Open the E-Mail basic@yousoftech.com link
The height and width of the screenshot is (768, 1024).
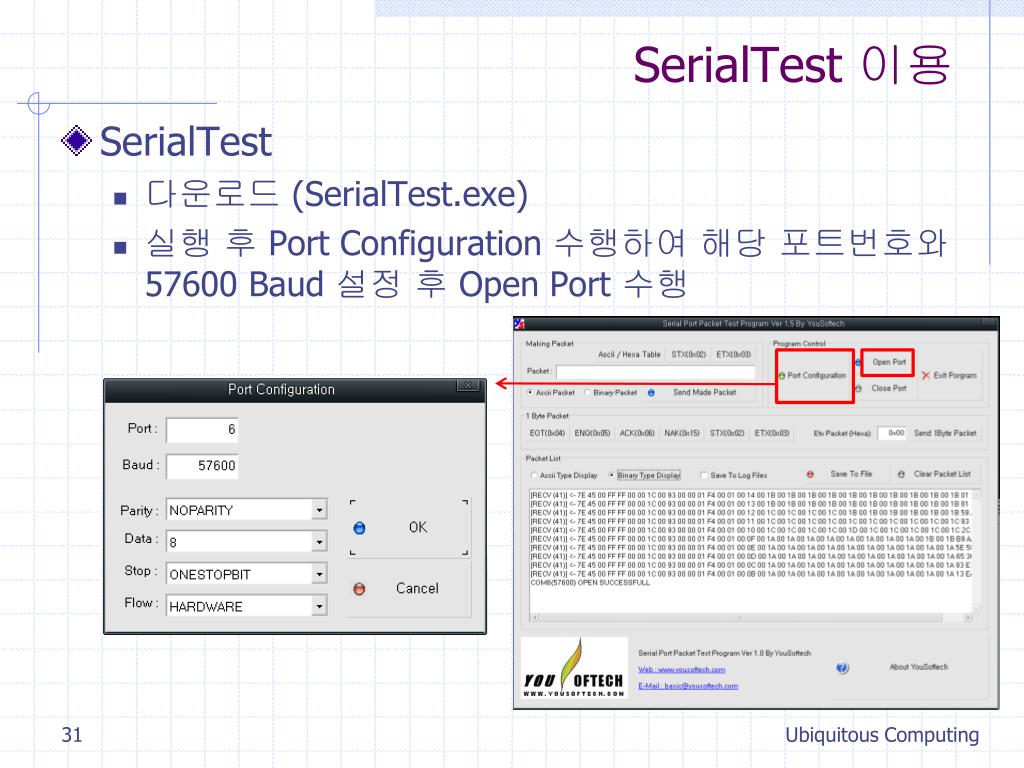(688, 686)
